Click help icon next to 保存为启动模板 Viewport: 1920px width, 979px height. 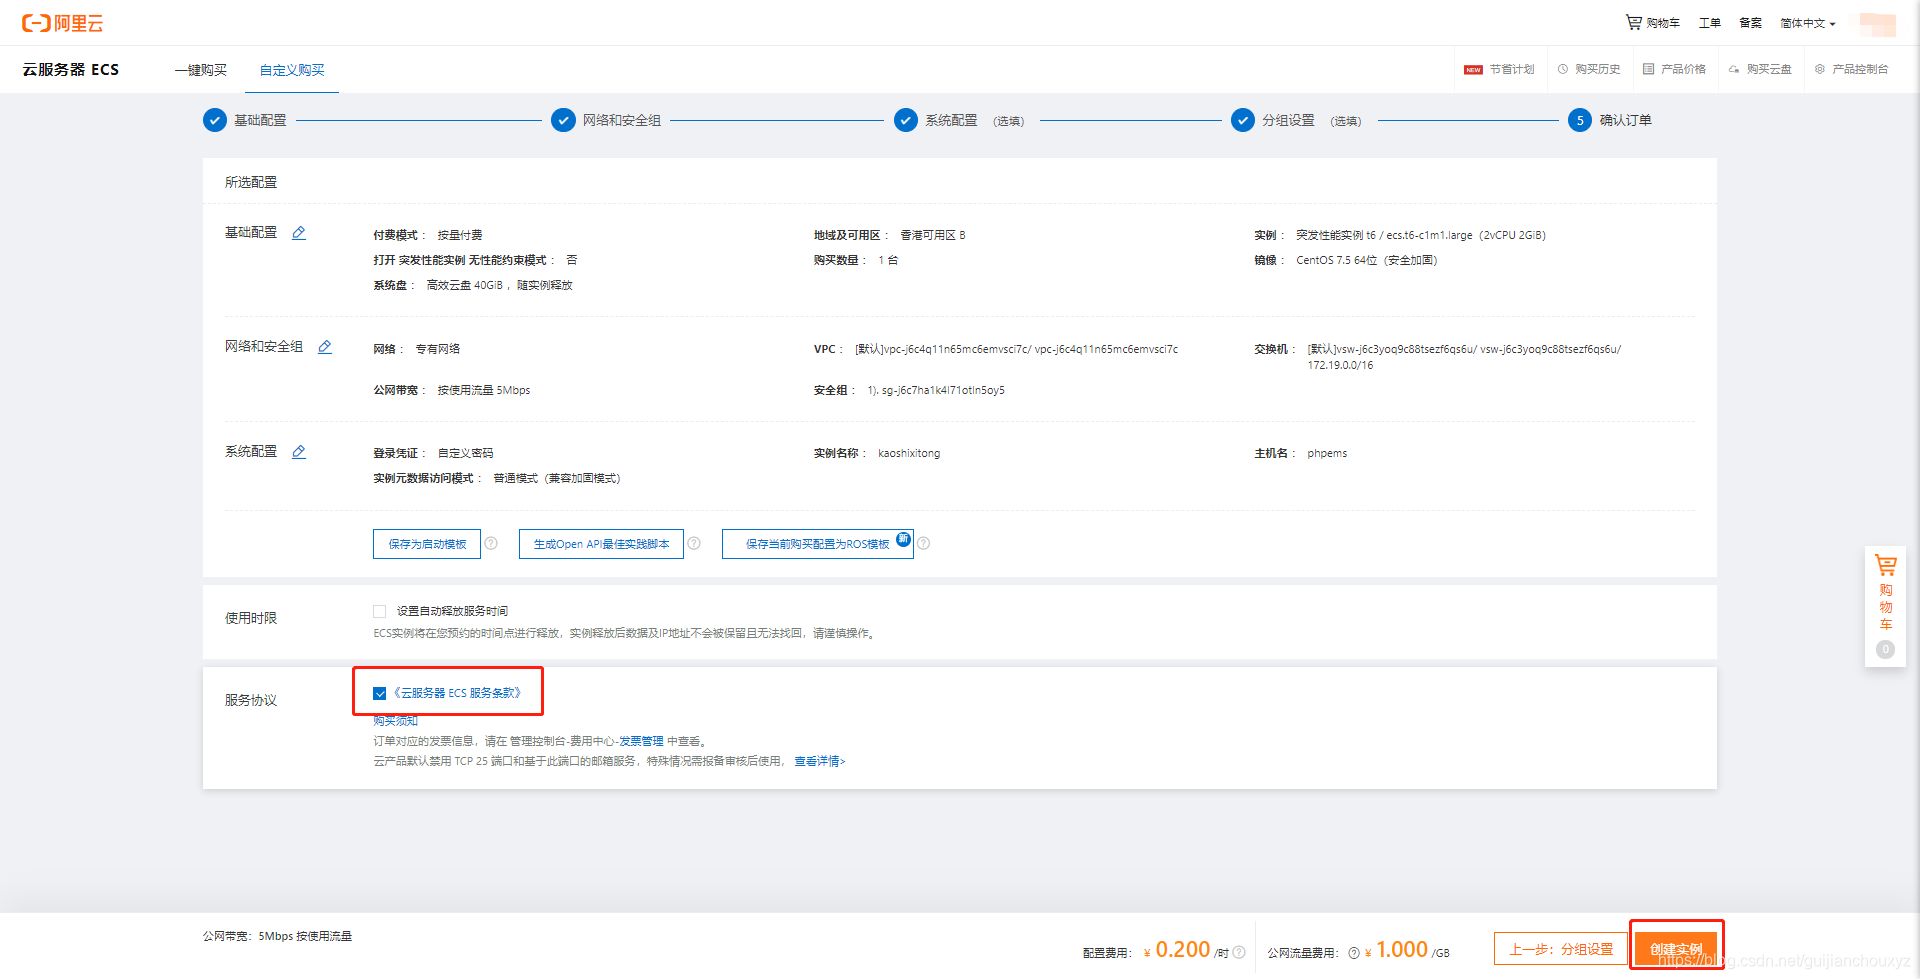pos(491,543)
